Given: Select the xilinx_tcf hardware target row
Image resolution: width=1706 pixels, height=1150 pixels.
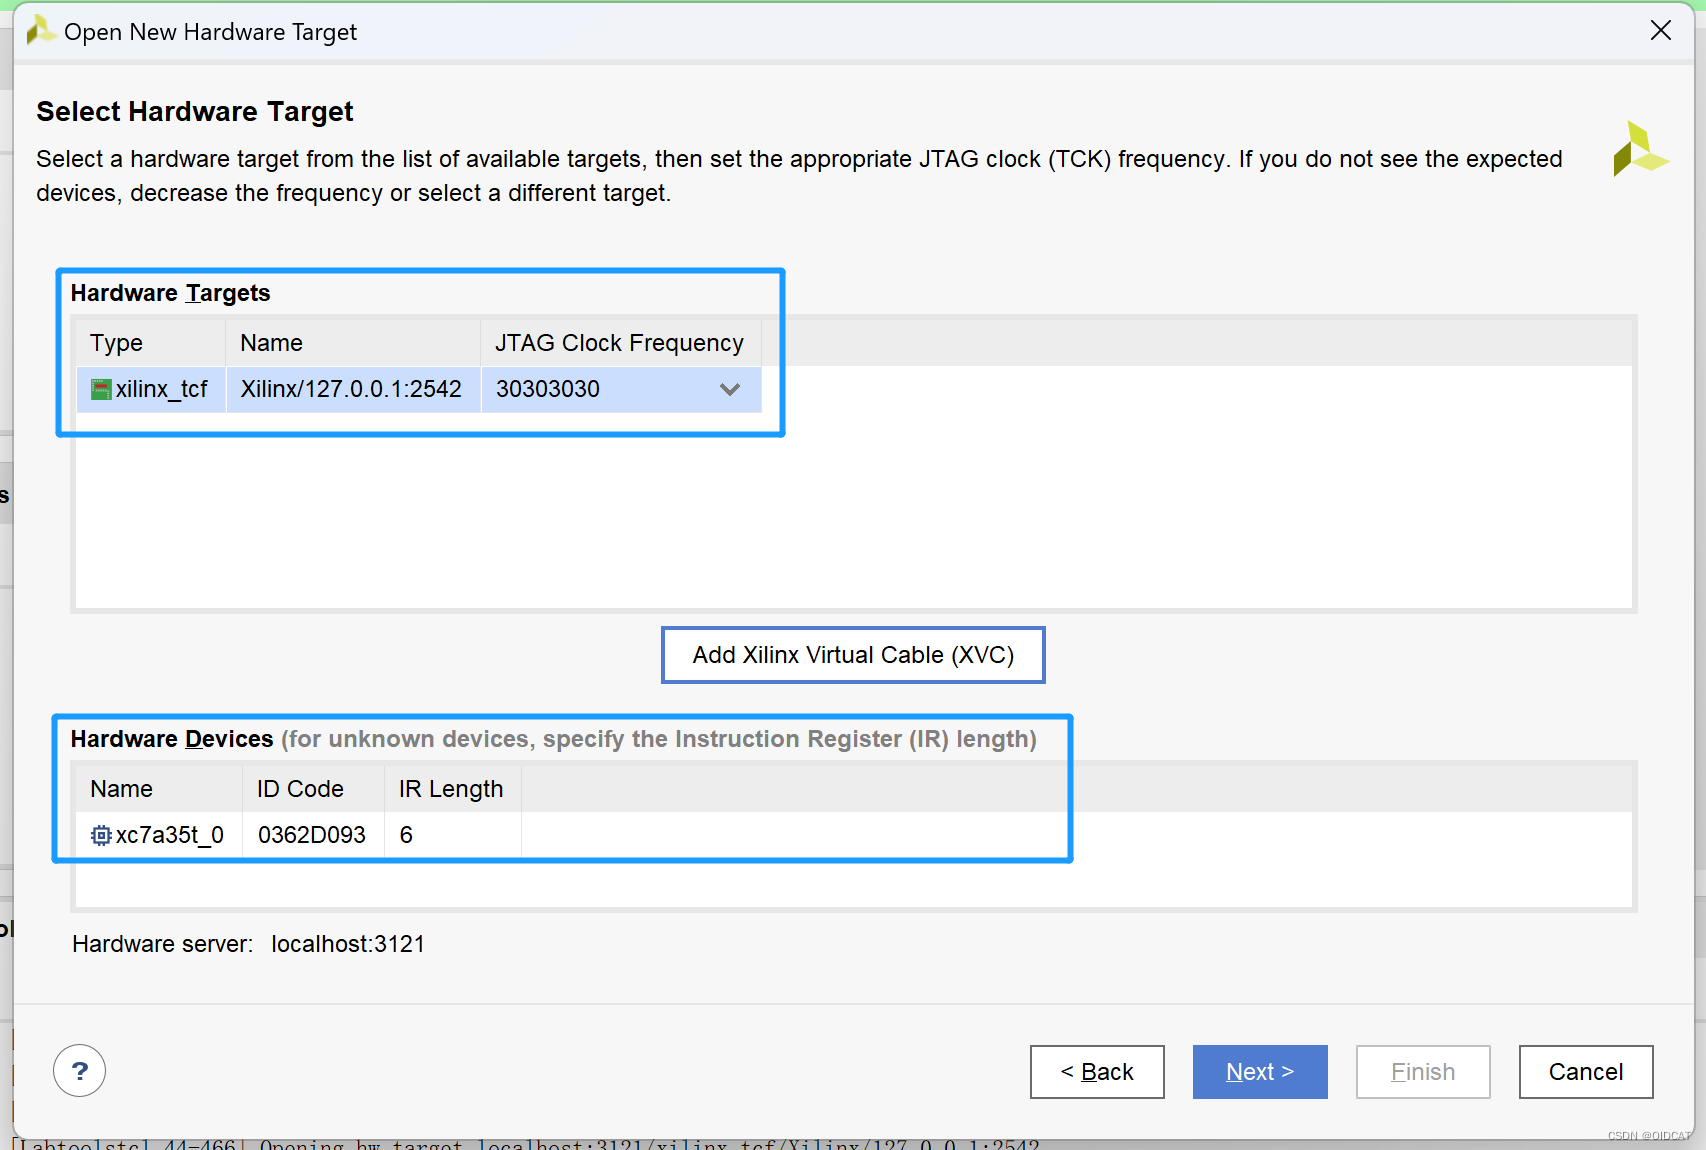Looking at the screenshot, I should click(x=419, y=389).
